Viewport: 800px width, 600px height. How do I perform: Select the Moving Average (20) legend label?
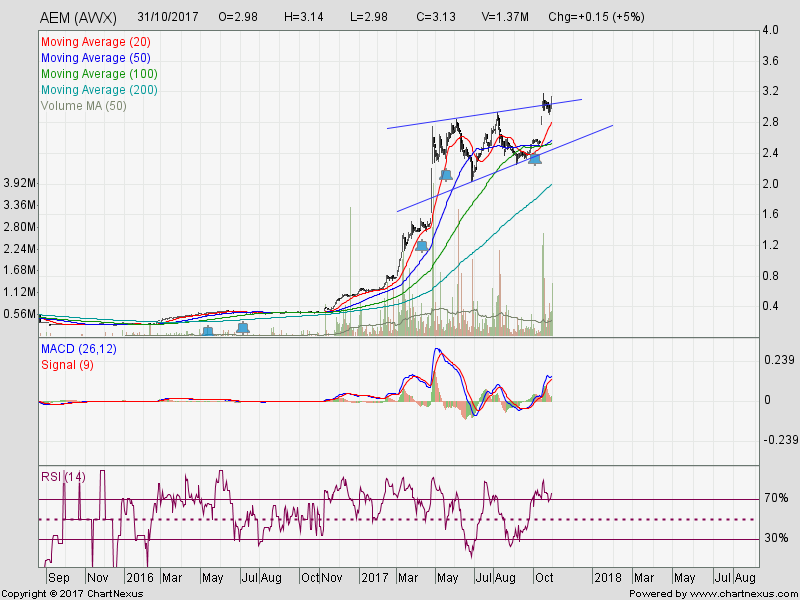point(98,42)
